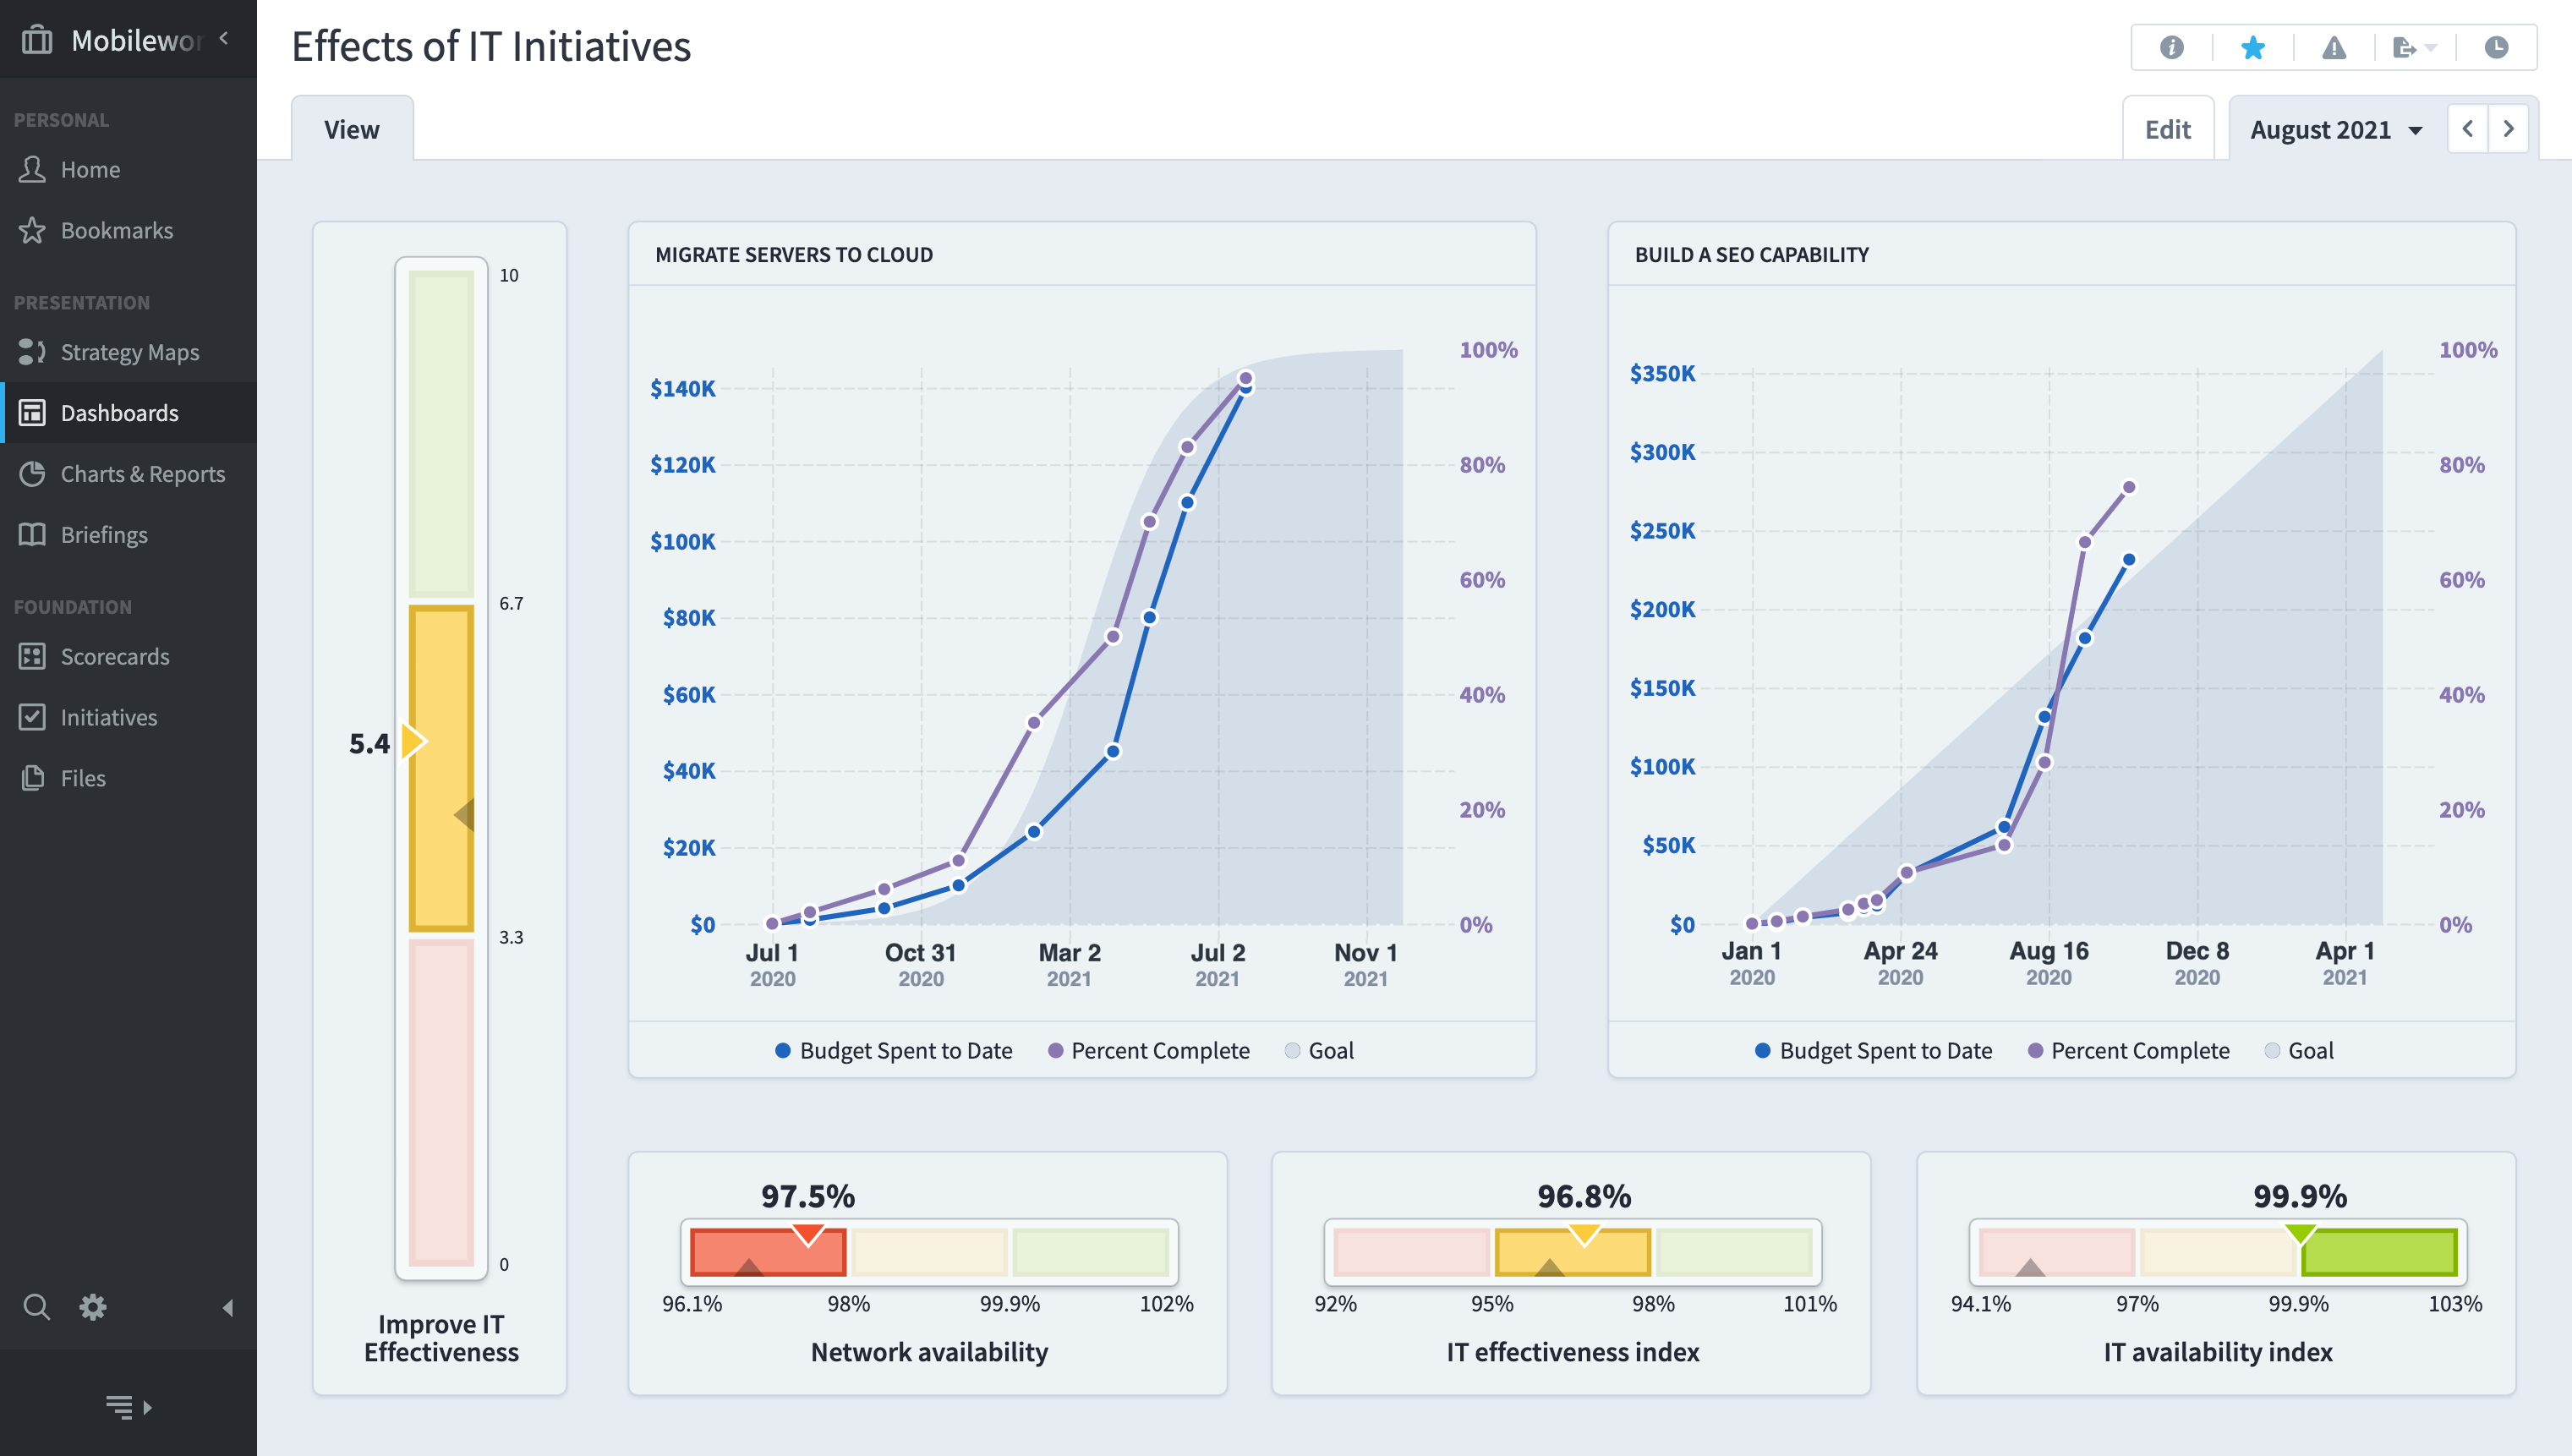Open the August 2021 period dropdown
The height and width of the screenshot is (1456, 2572).
tap(2335, 129)
